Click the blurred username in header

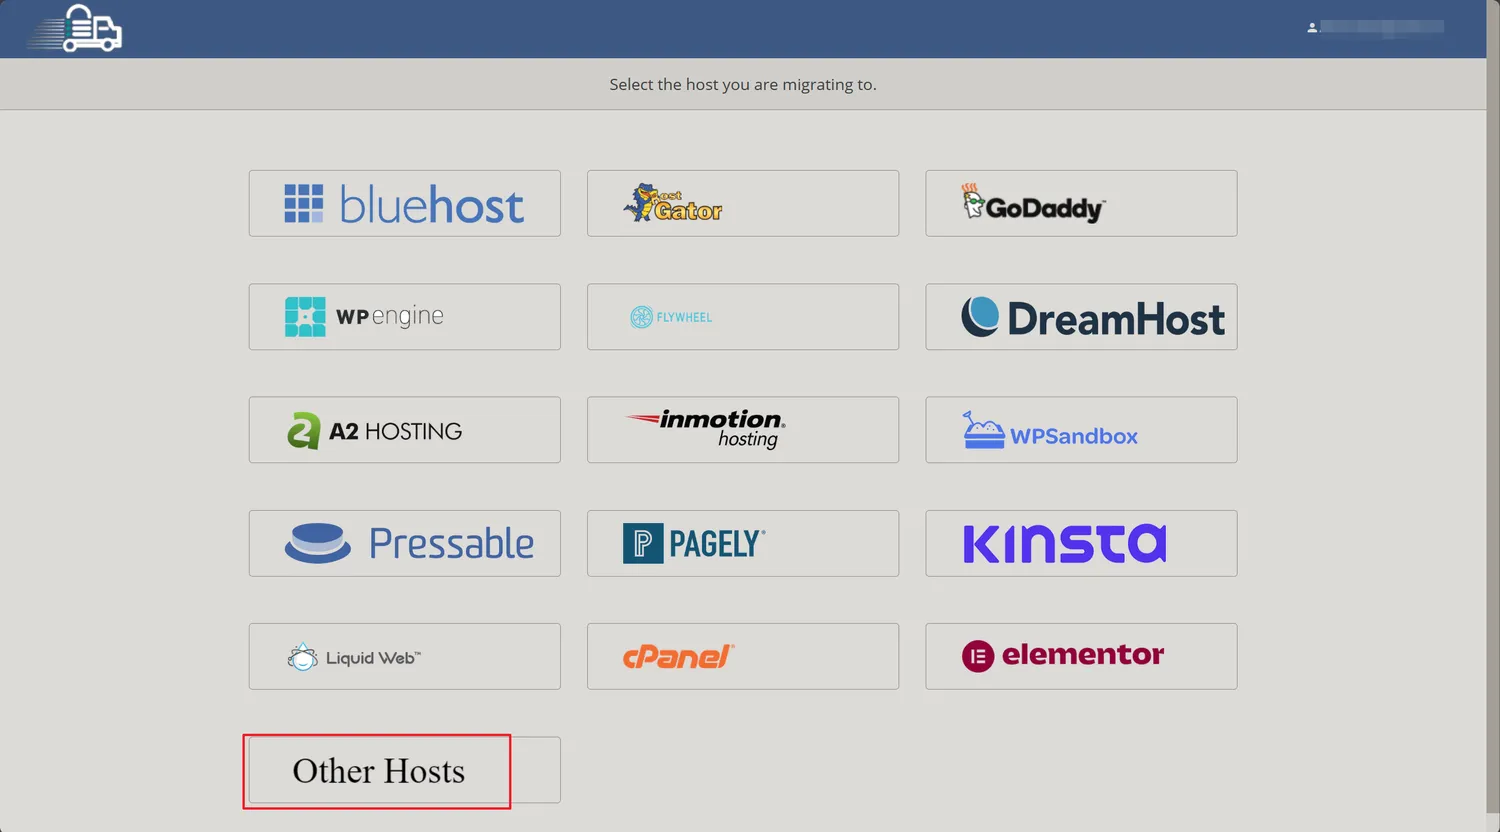click(1382, 28)
